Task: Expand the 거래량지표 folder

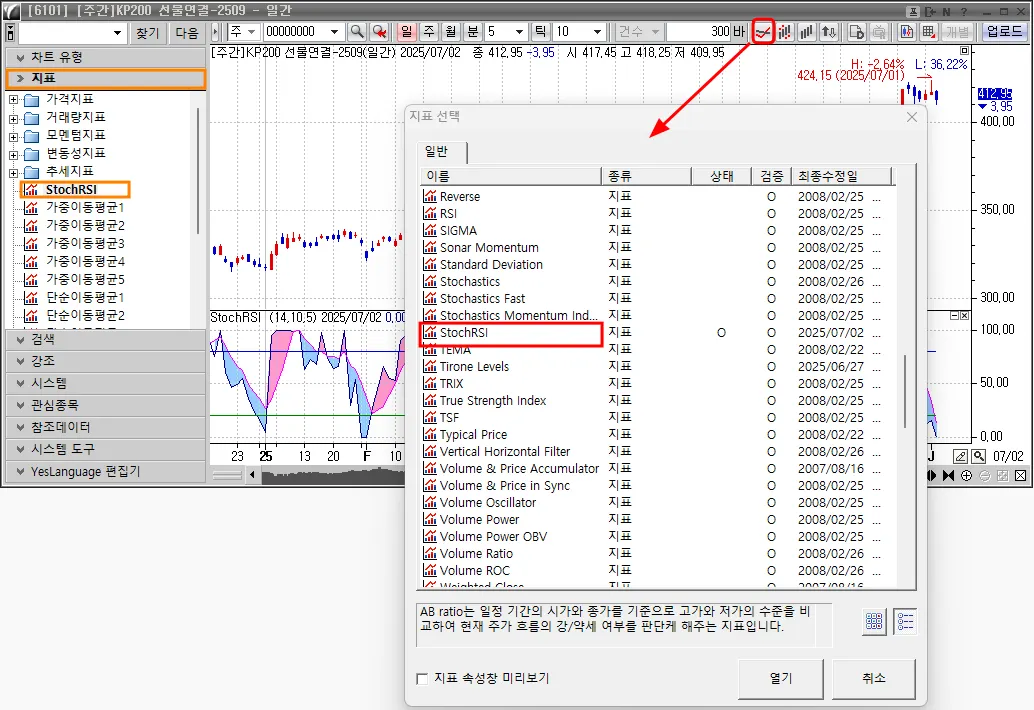Action: coord(13,119)
